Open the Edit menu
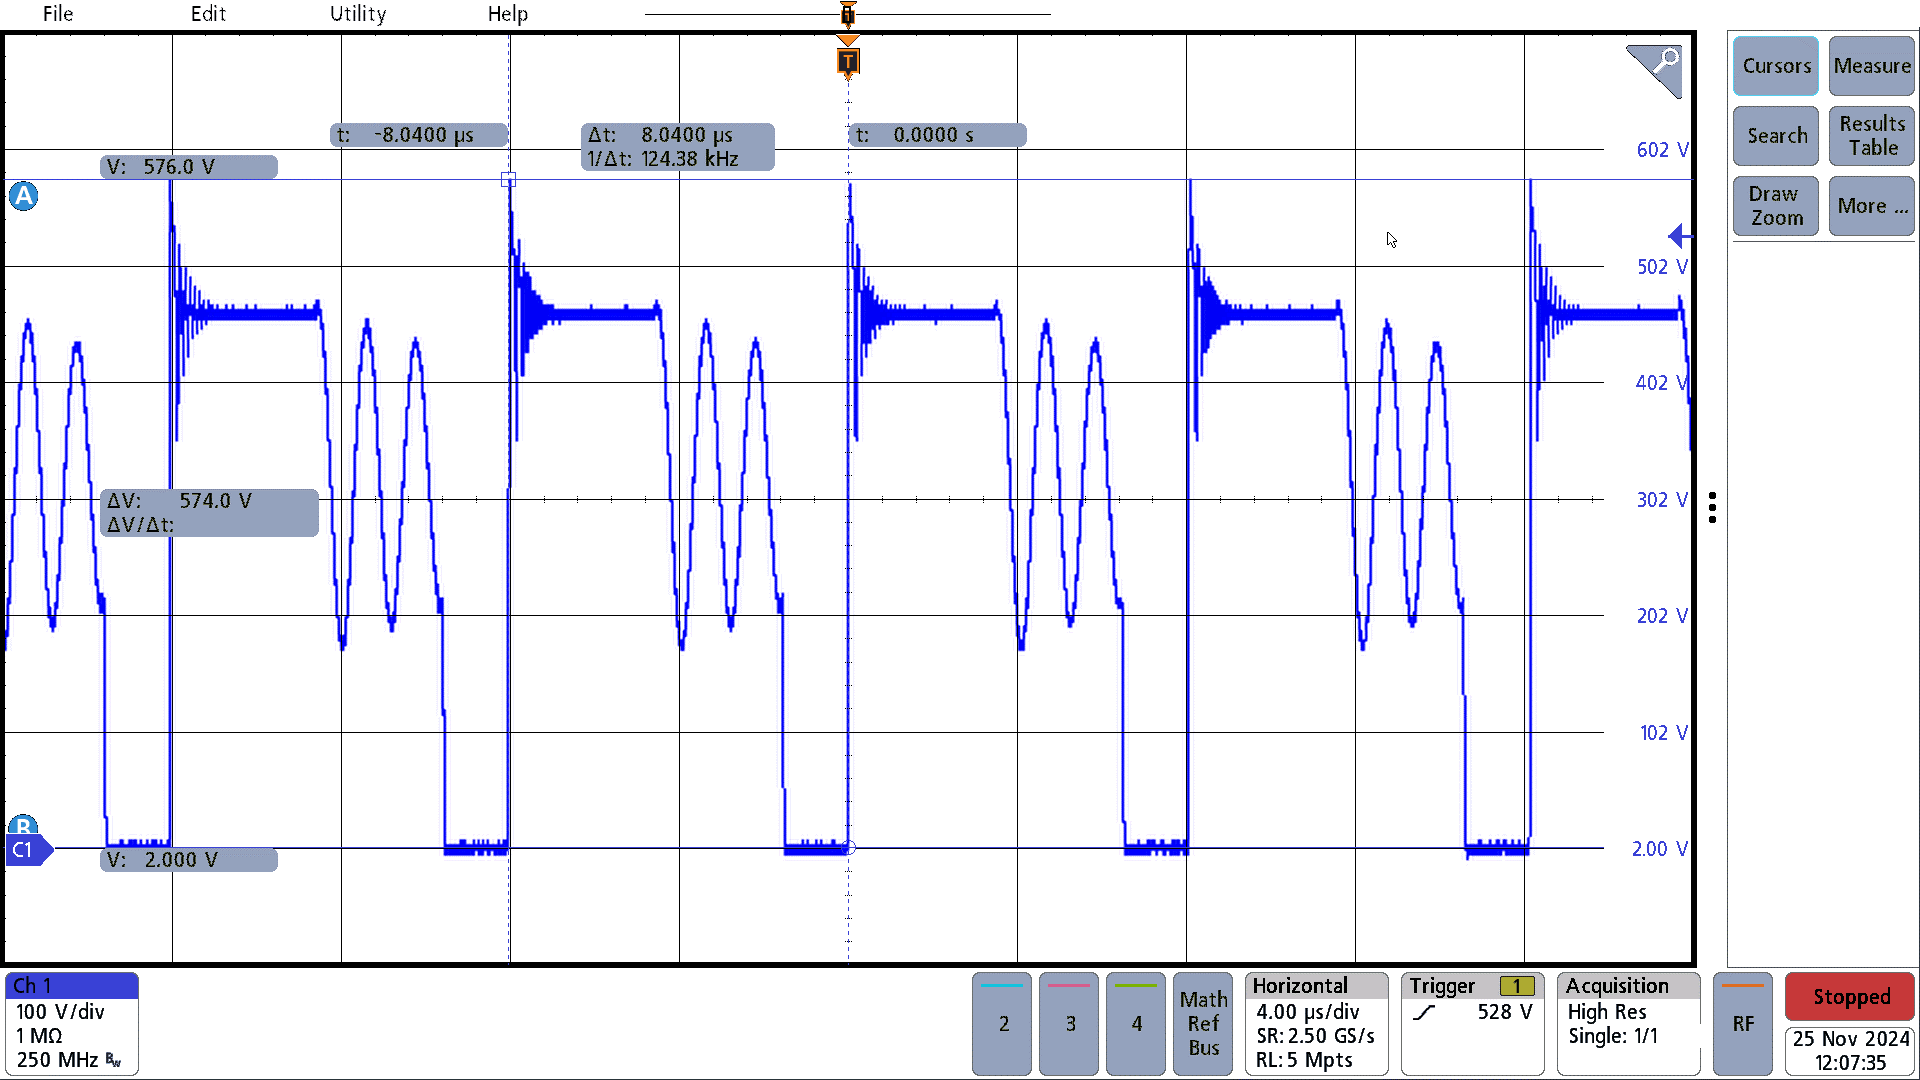The image size is (1920, 1080). click(208, 14)
